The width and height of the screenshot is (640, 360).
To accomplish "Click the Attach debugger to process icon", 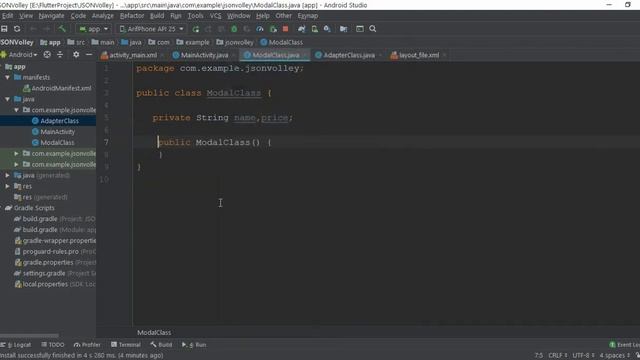I will (273, 29).
